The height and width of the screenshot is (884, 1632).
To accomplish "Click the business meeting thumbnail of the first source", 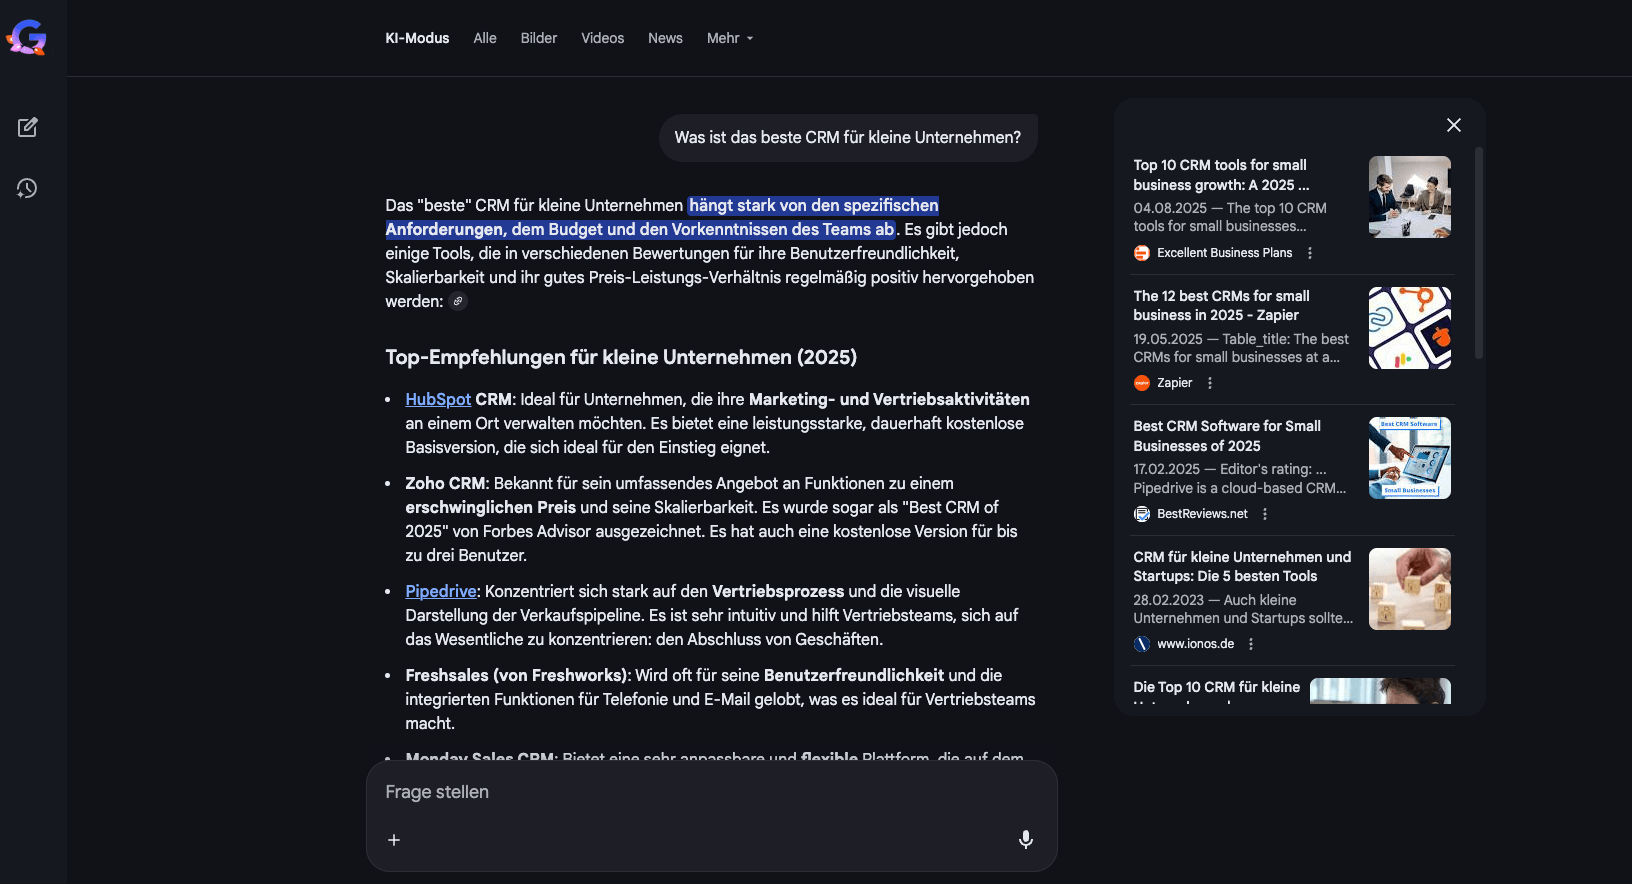I will coord(1410,197).
